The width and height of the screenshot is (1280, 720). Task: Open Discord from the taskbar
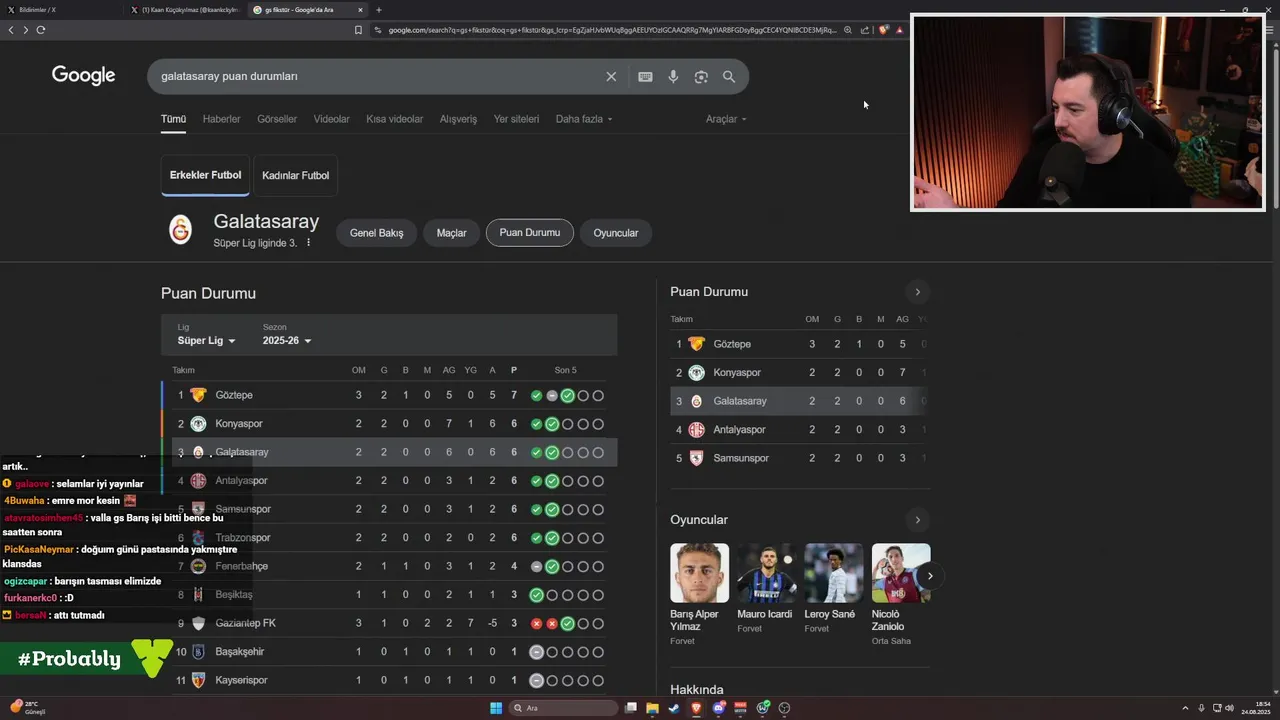(718, 708)
